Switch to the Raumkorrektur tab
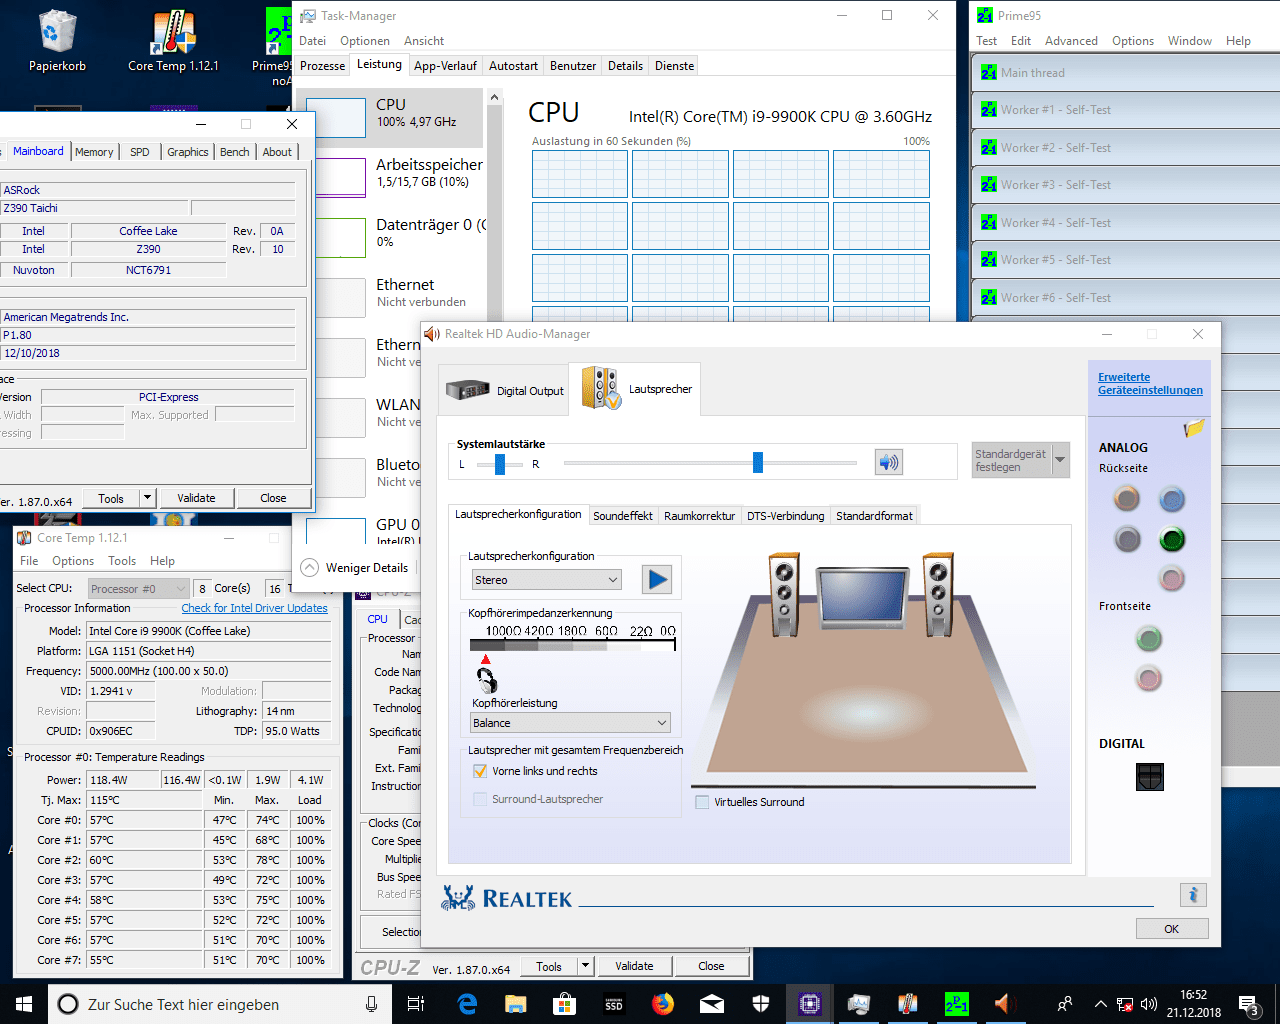This screenshot has width=1280, height=1024. 699,516
